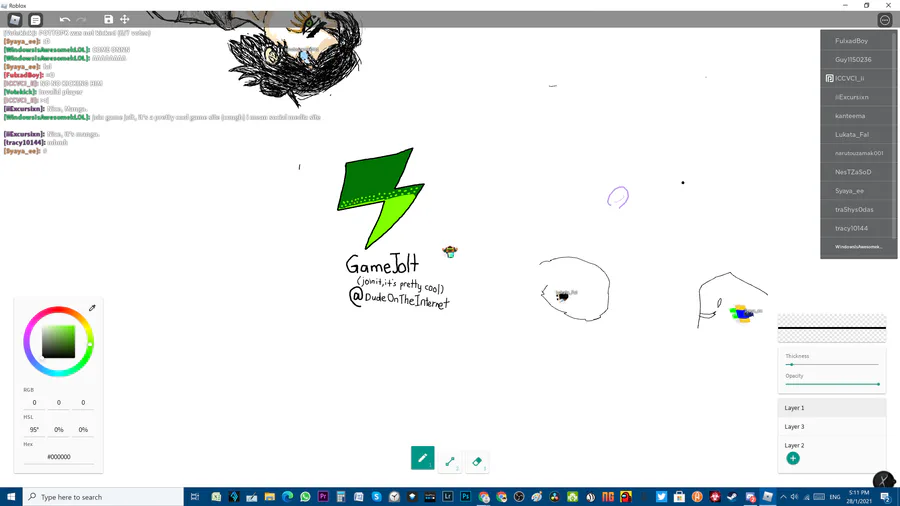Open File Explorer from taskbar
Viewport: 900px width, 506px height.
tap(269, 497)
